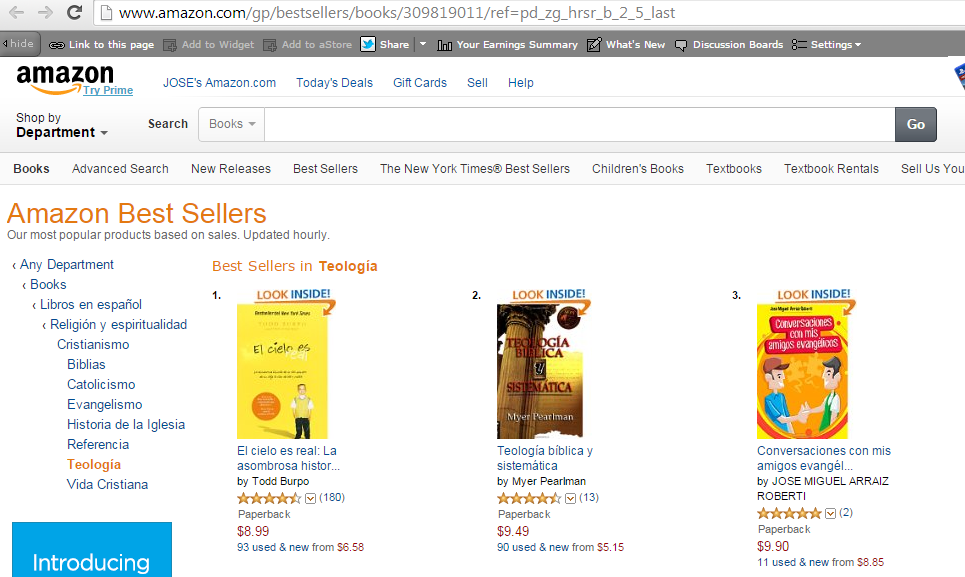
Task: Click in the Amazon search text field
Action: [x=580, y=124]
